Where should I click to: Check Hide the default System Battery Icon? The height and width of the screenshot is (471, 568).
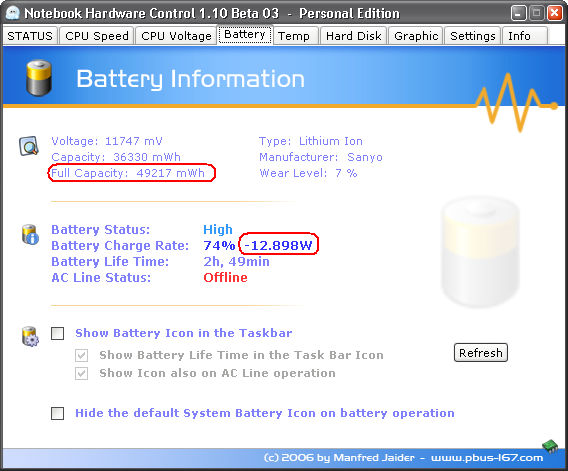(58, 413)
